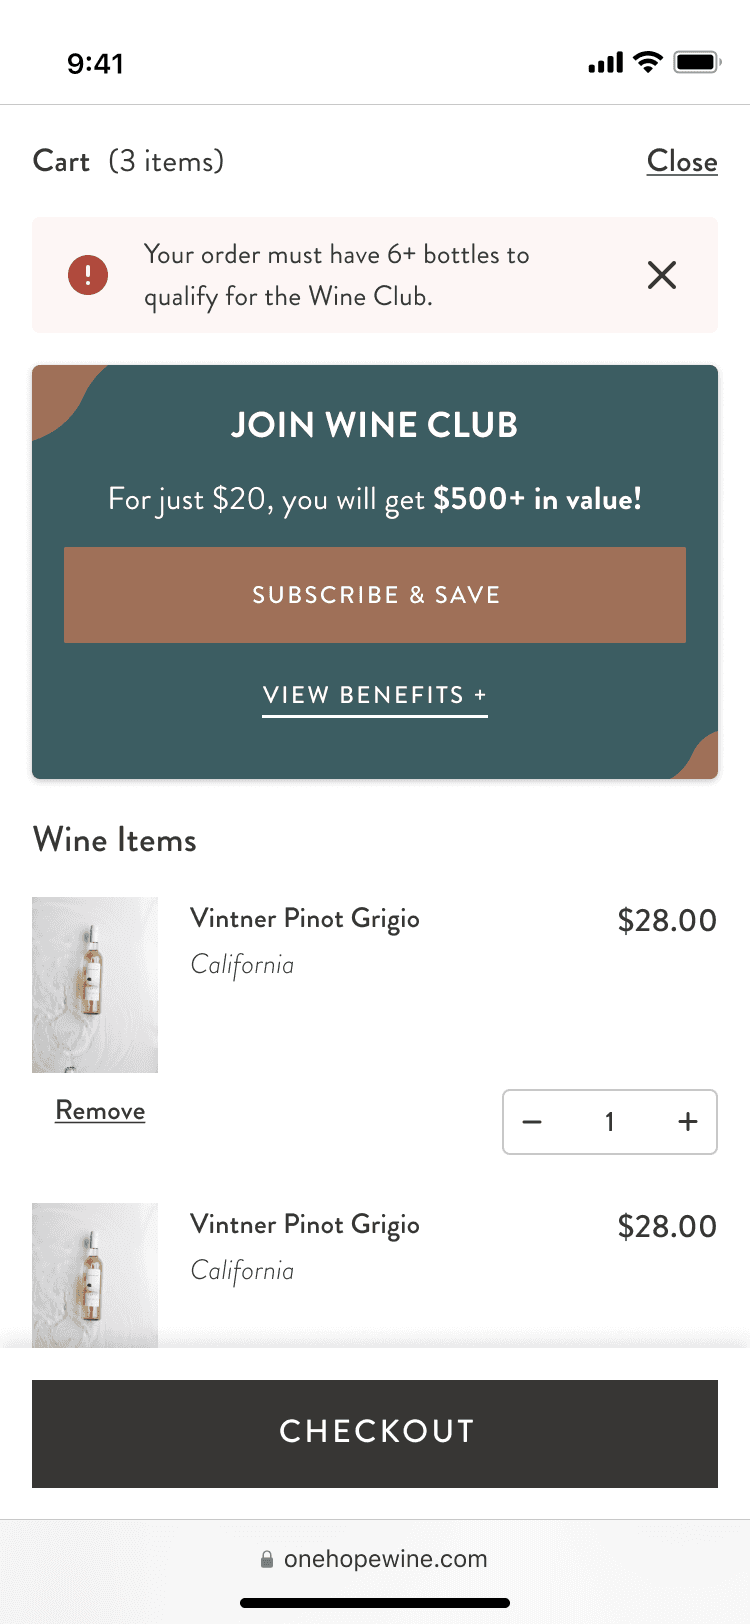
Task: Open the first Vintner Pinot Grigio title
Action: [x=305, y=919]
